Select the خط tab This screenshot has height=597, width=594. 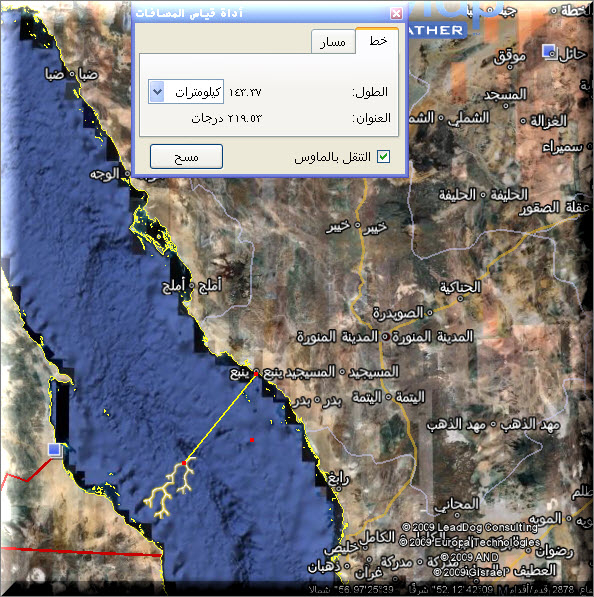[x=377, y=40]
